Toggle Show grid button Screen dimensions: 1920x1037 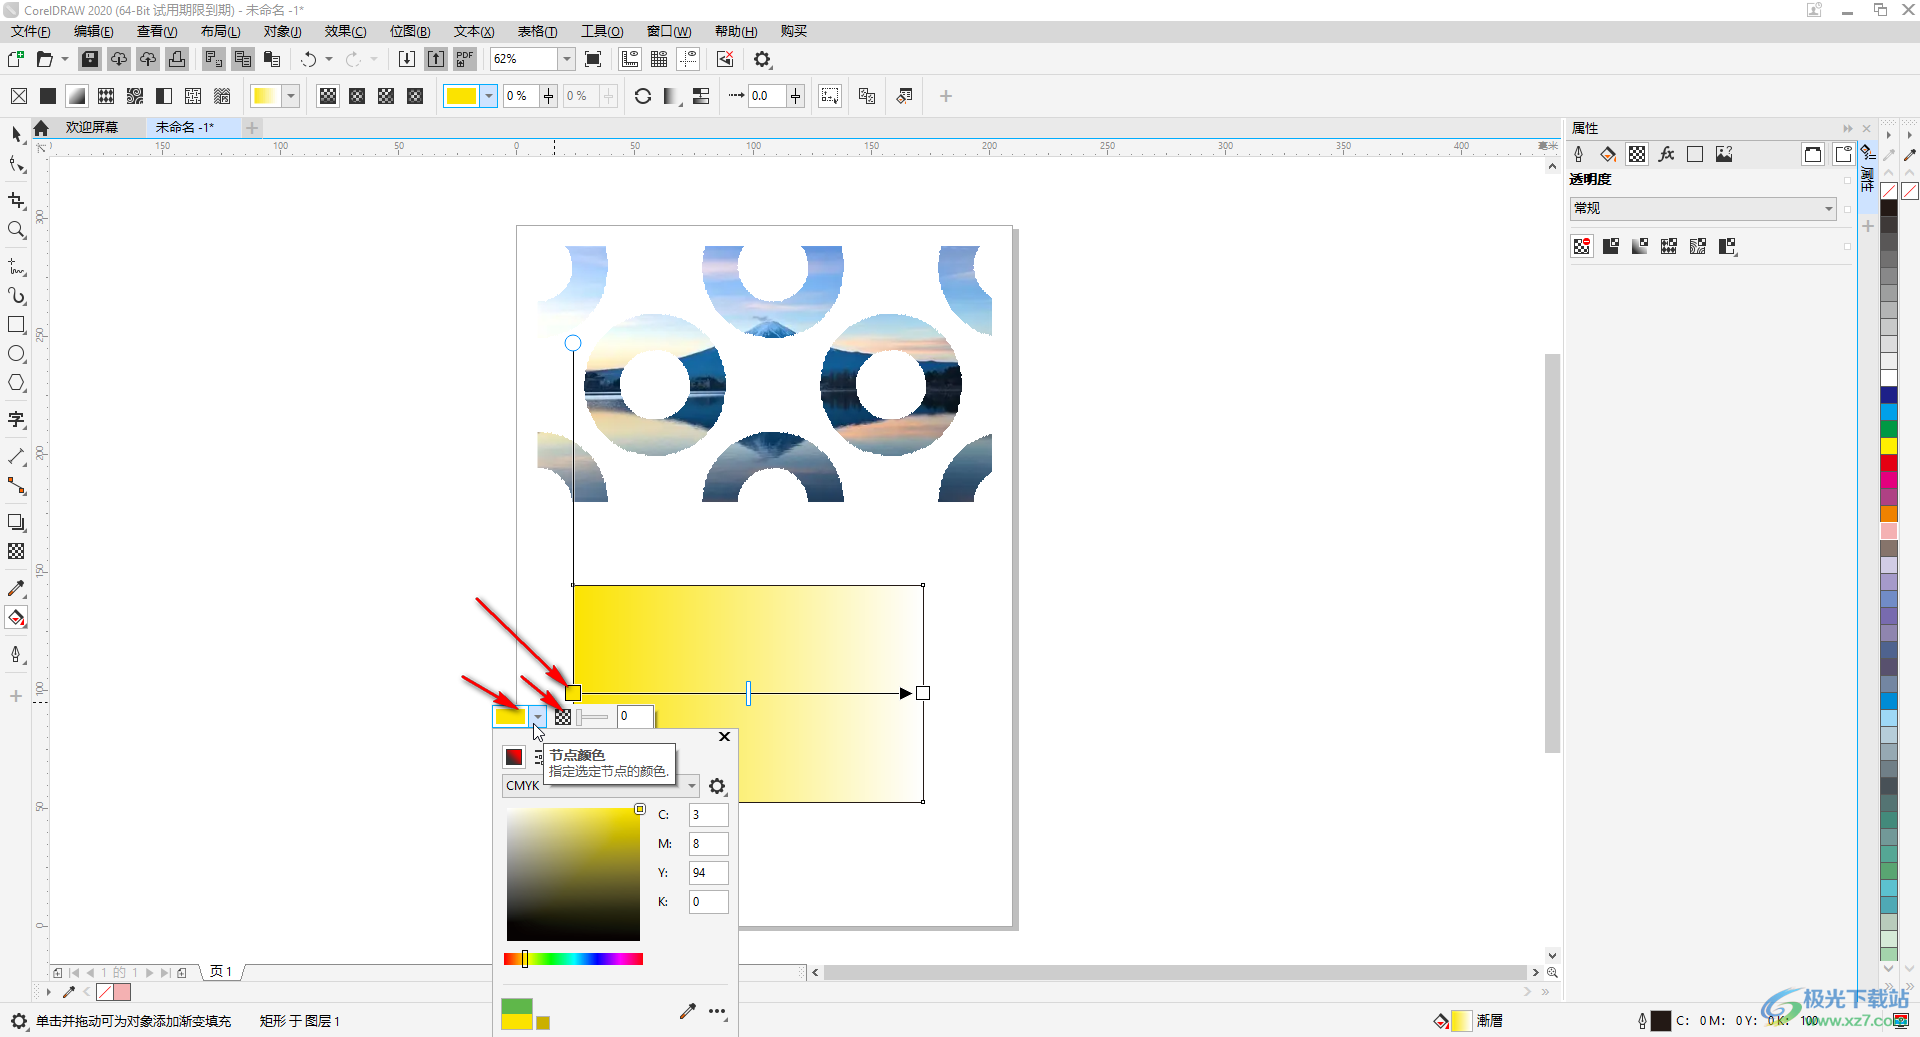tap(659, 59)
